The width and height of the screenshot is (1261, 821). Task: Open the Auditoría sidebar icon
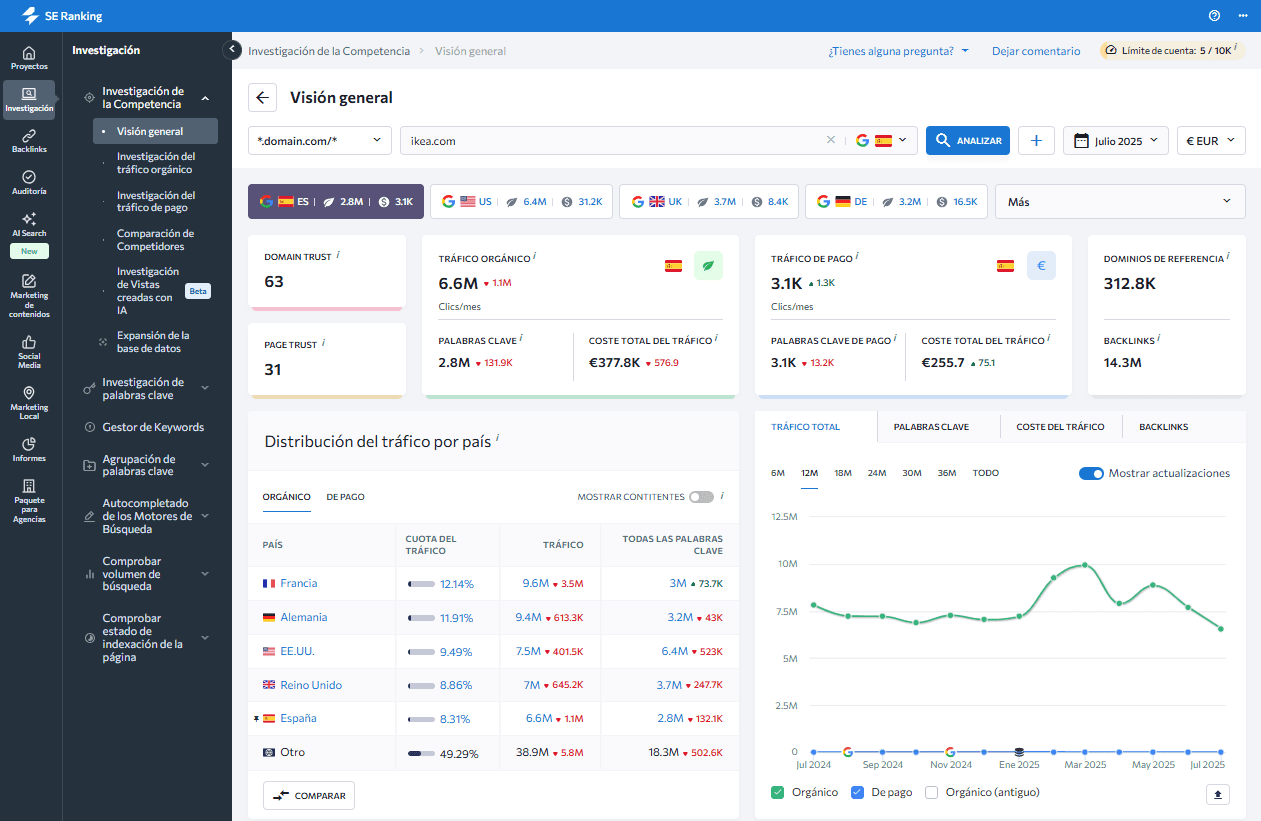click(29, 182)
